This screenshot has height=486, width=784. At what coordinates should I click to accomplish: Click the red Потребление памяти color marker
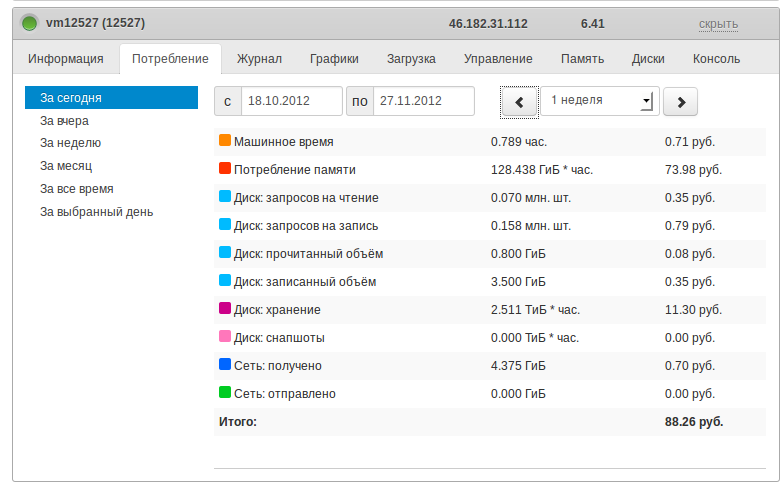click(225, 169)
